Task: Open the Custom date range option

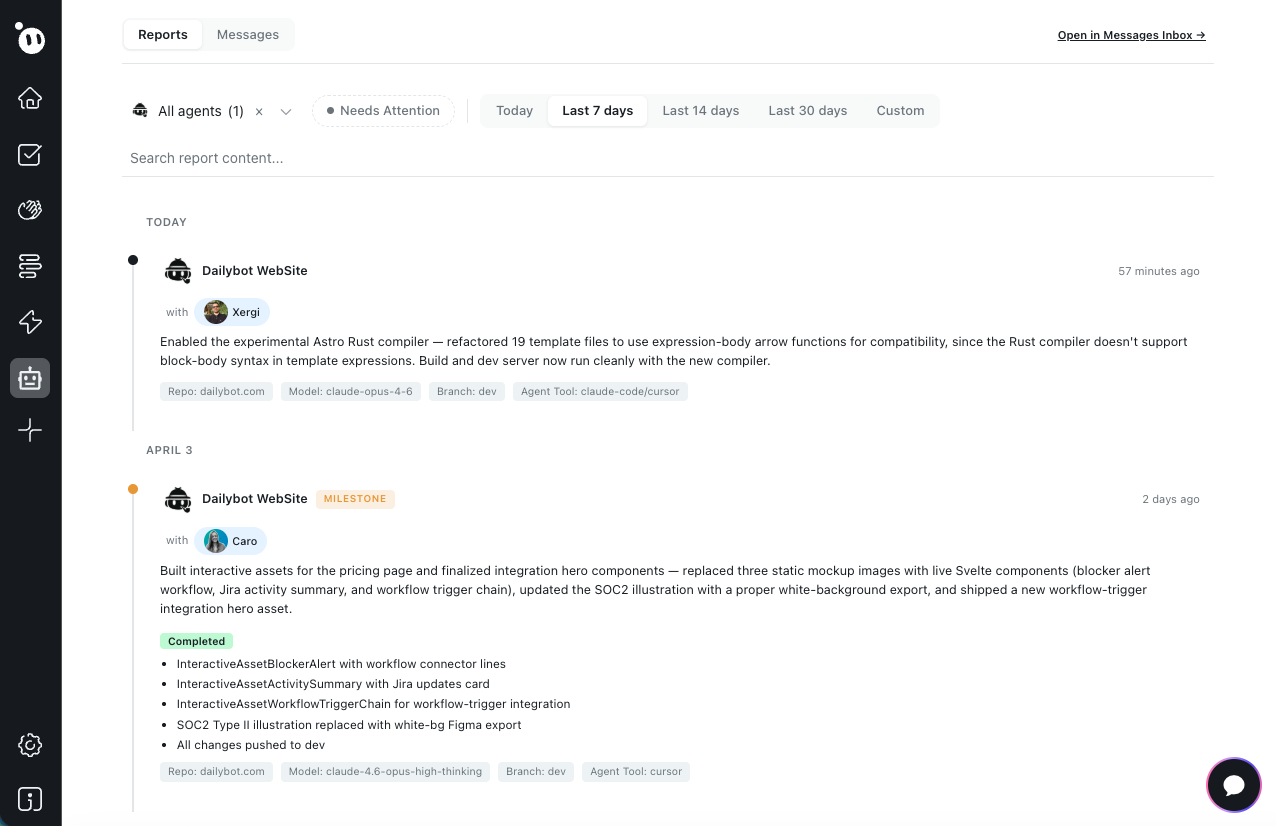Action: [900, 110]
